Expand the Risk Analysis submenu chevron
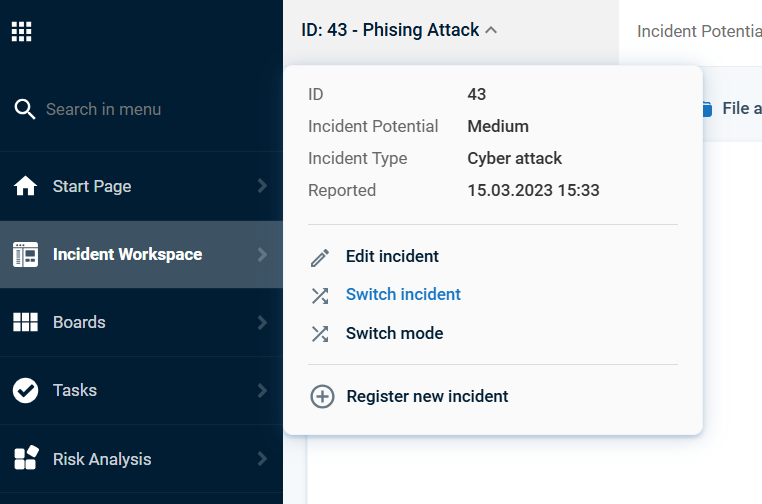The height and width of the screenshot is (504, 762). point(262,458)
